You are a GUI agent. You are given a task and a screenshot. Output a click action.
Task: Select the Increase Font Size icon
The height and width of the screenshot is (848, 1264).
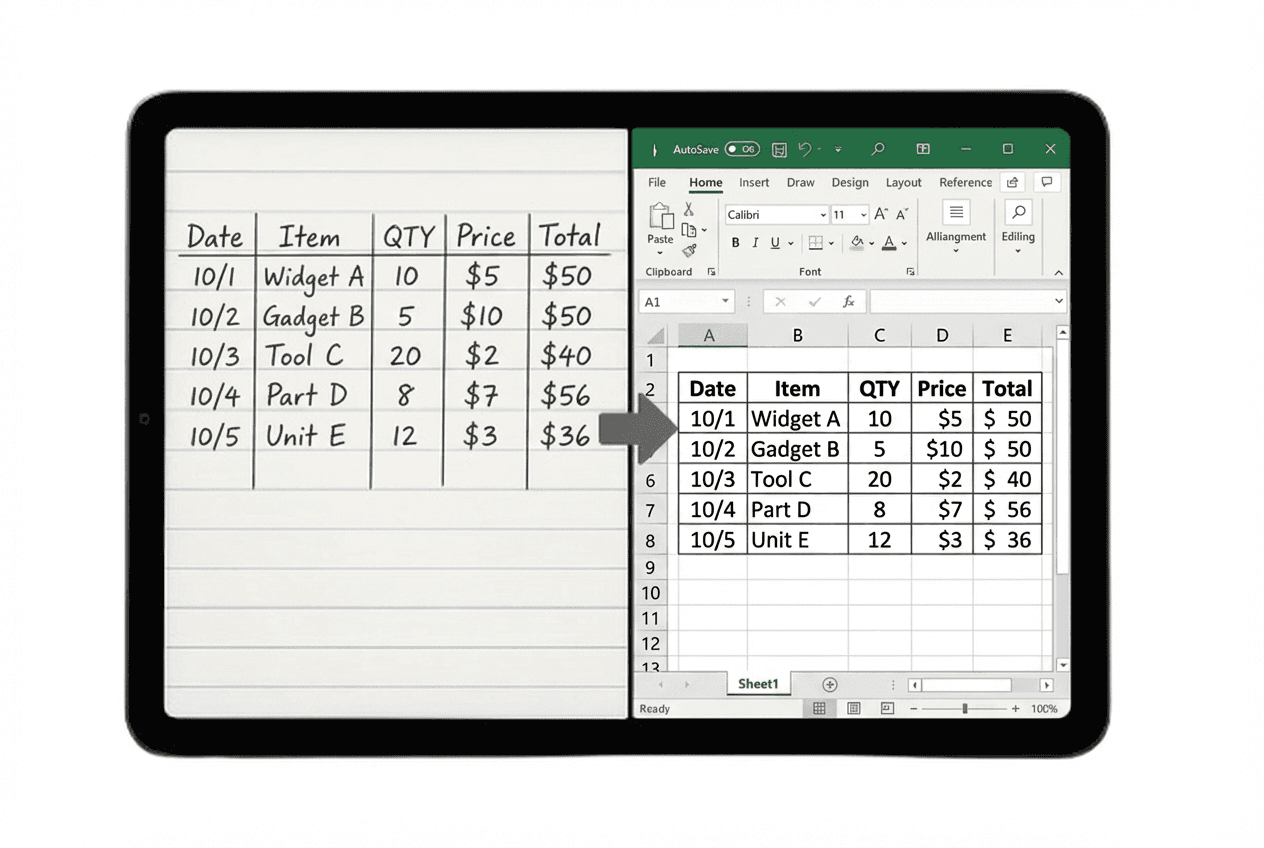point(881,214)
